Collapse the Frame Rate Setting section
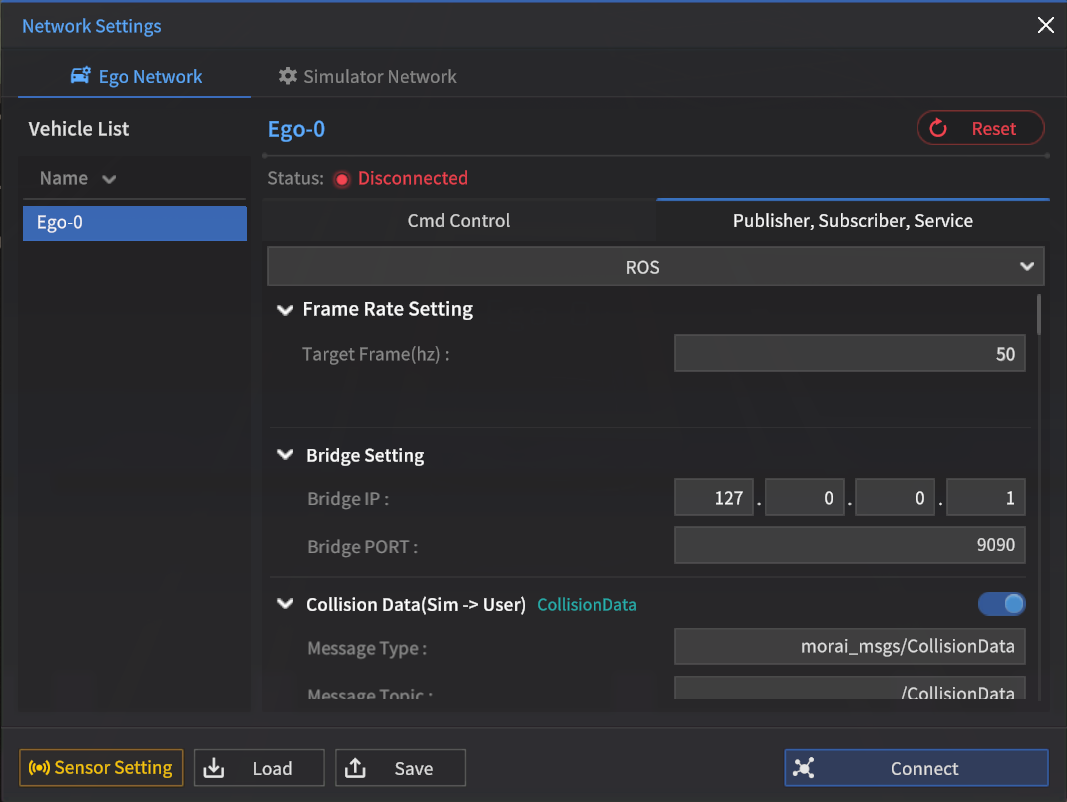This screenshot has height=802, width=1067. (285, 310)
